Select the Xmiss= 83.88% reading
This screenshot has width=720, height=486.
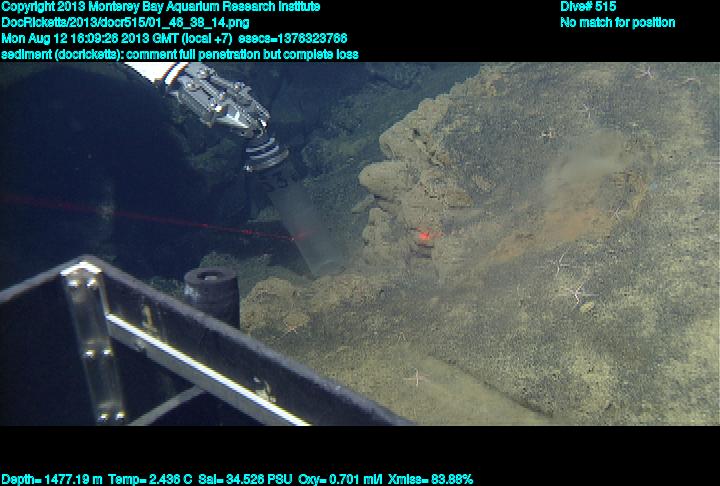430,479
